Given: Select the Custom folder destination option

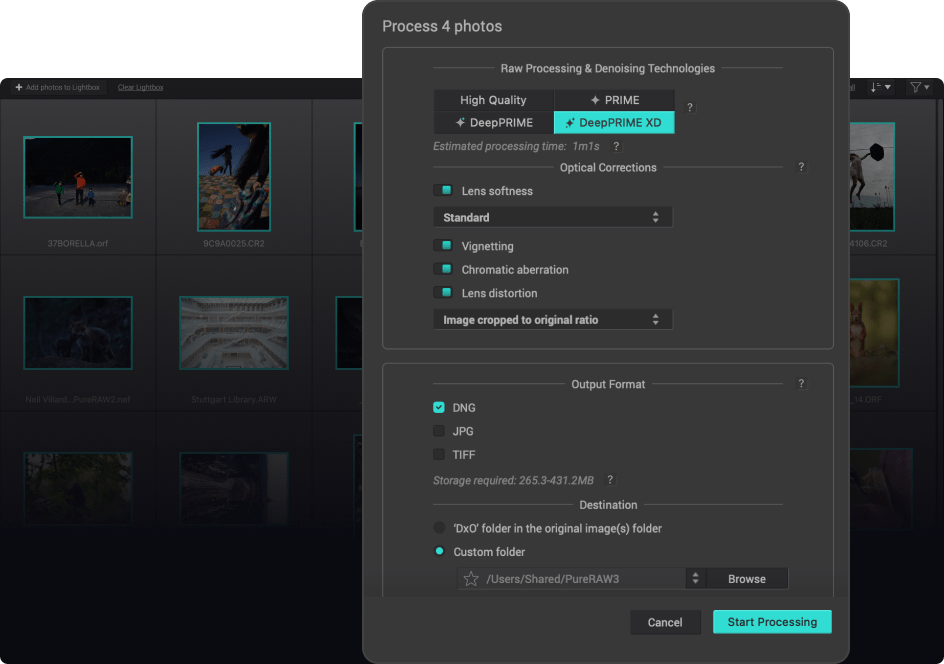Looking at the screenshot, I should point(439,551).
